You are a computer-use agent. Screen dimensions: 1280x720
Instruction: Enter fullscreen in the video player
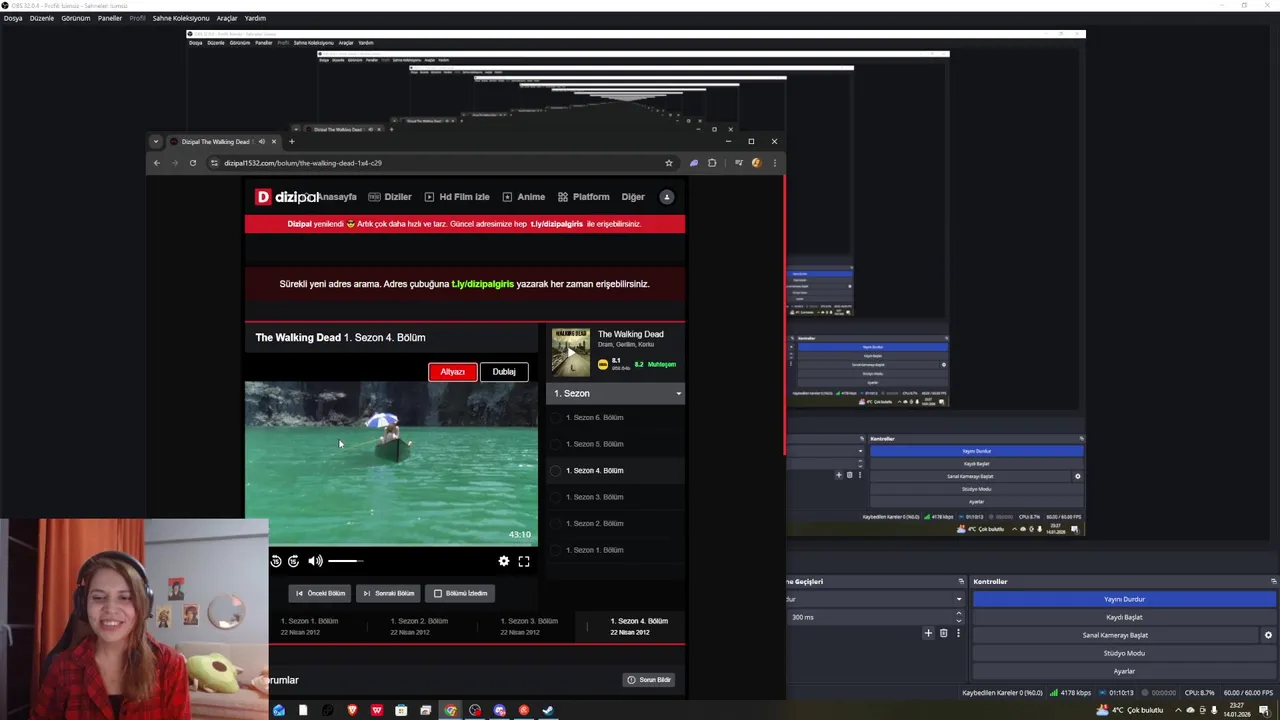pyautogui.click(x=524, y=561)
